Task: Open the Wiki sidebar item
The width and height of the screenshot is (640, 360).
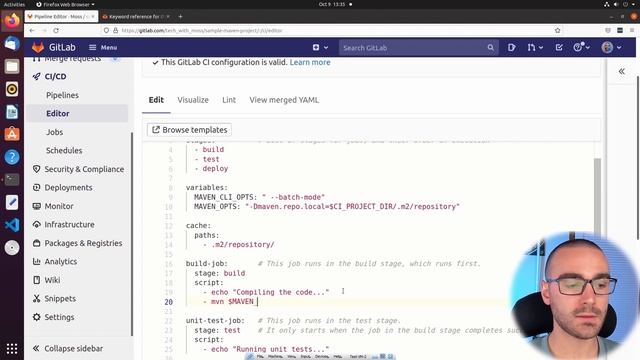Action: pos(52,280)
